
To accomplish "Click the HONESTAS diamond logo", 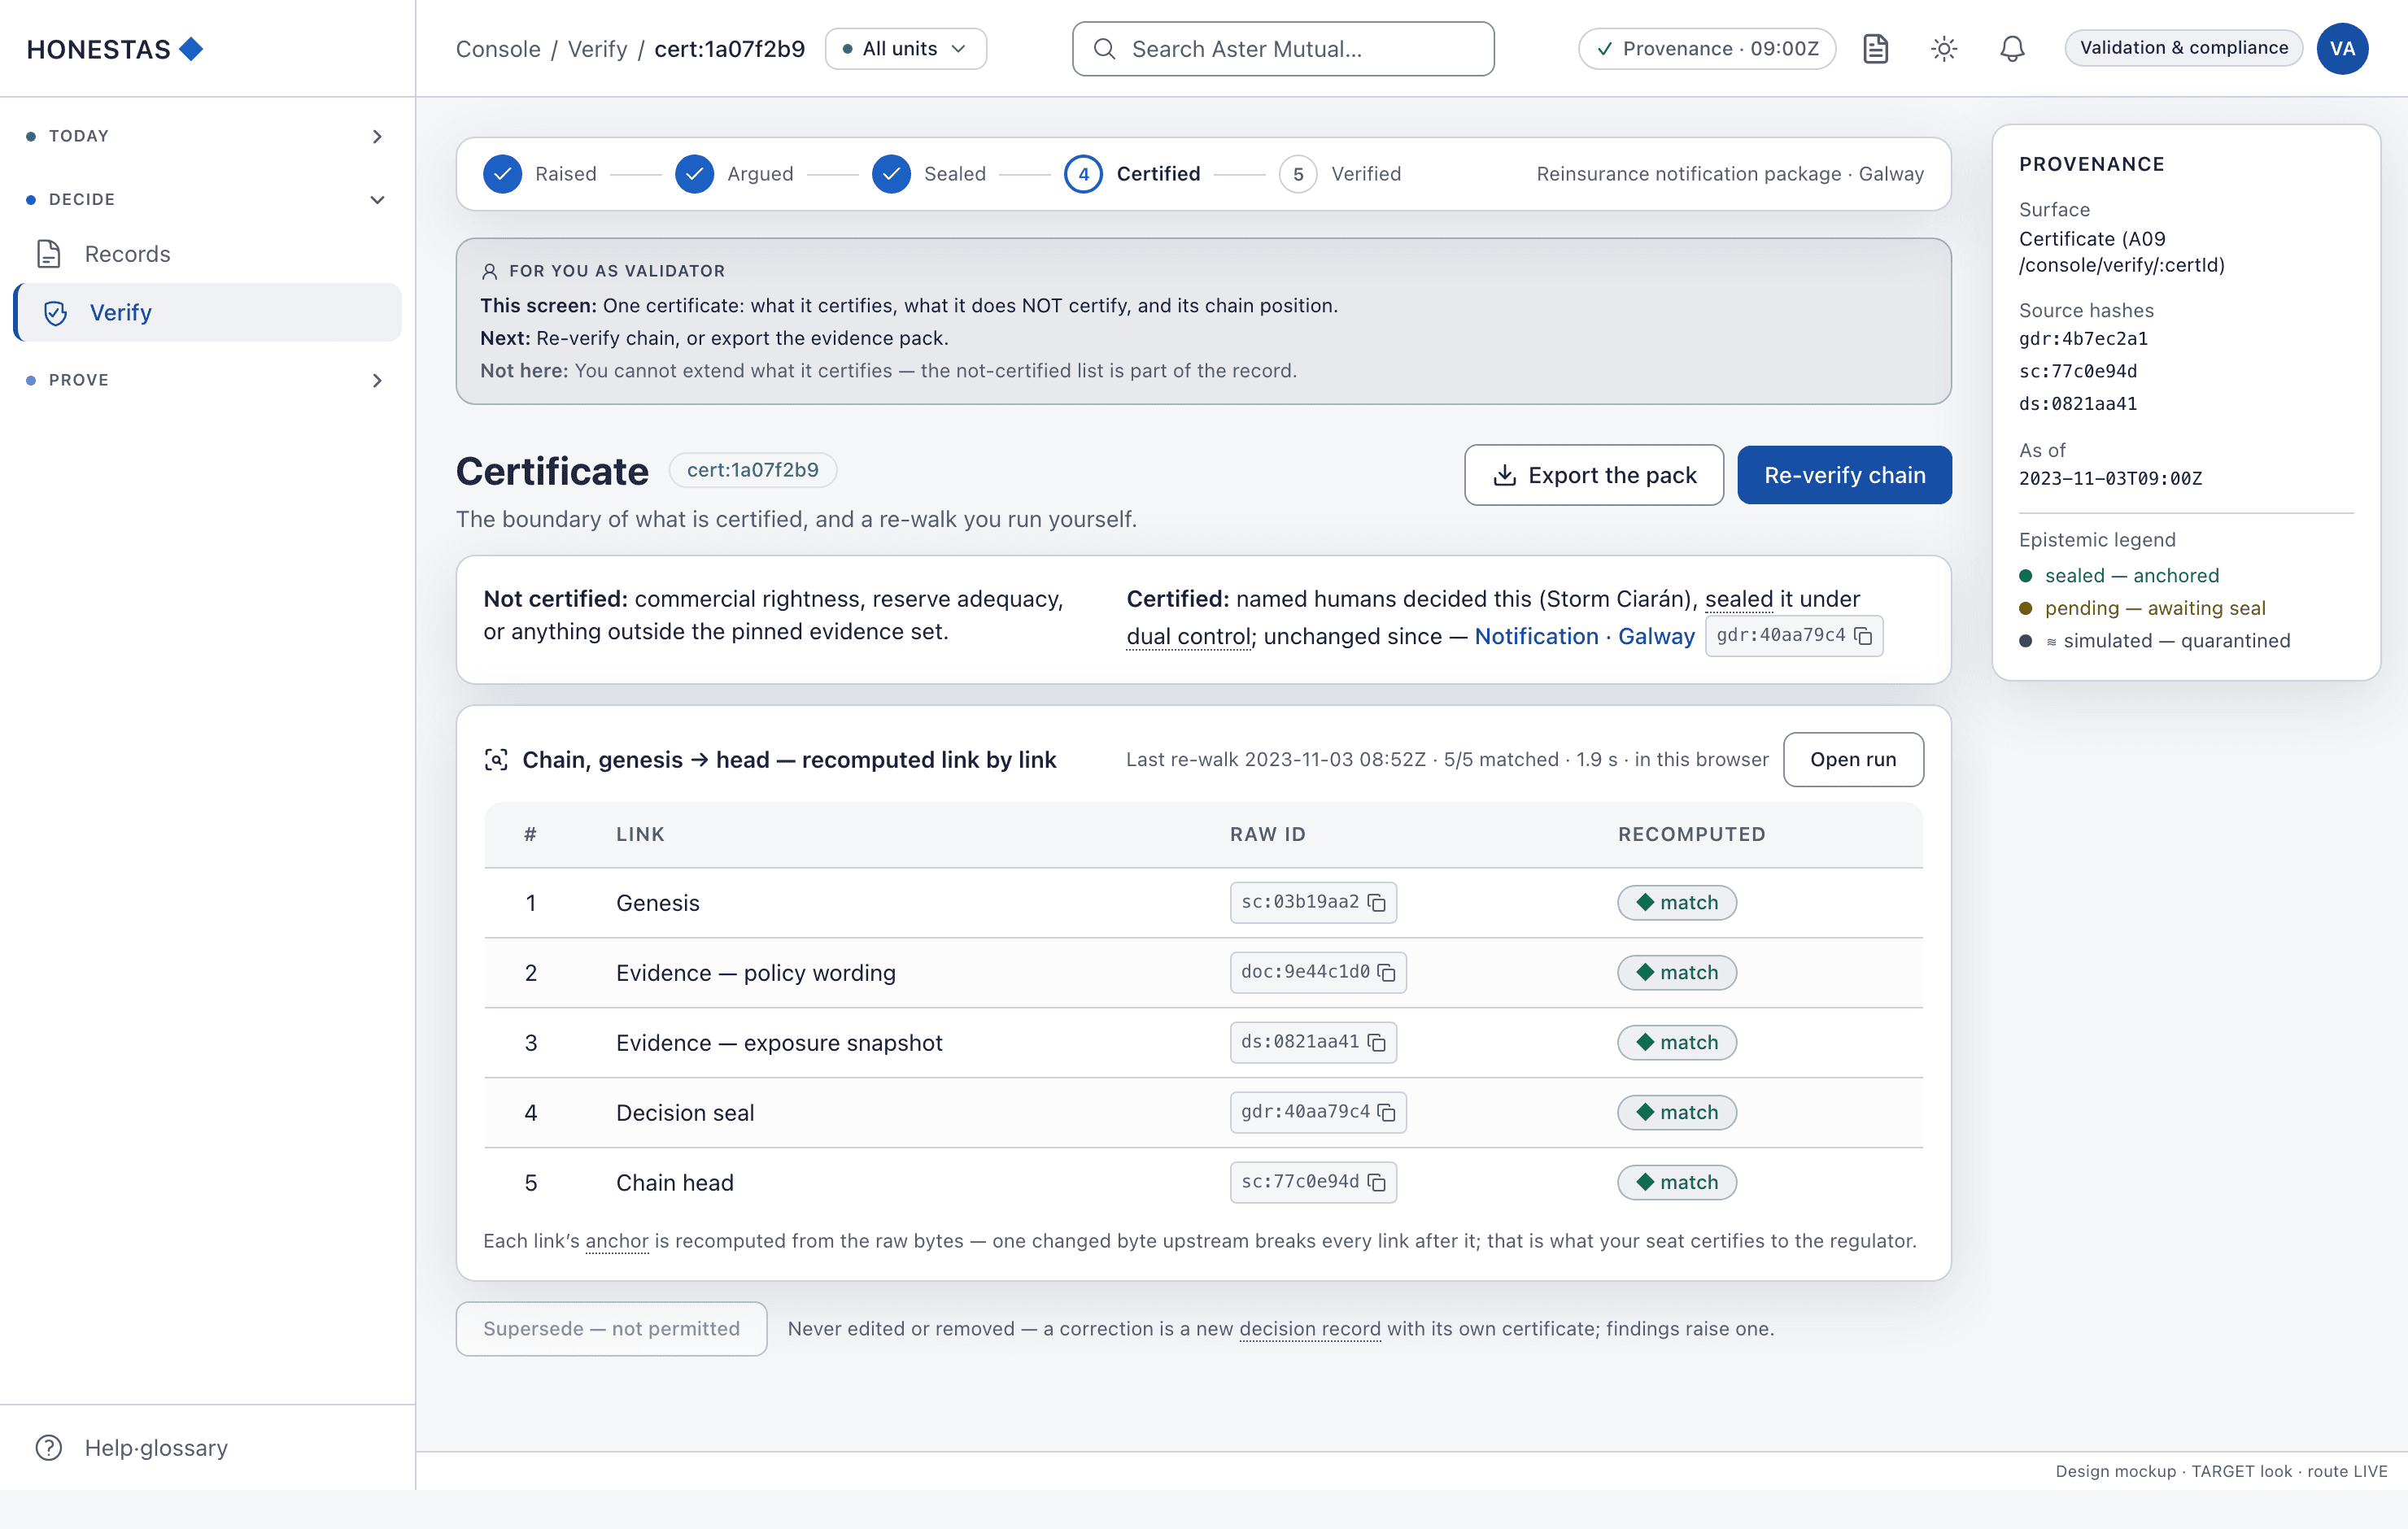I will 191,48.
